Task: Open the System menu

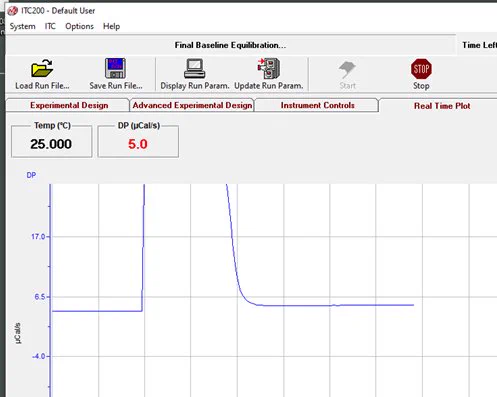Action: coord(22,26)
